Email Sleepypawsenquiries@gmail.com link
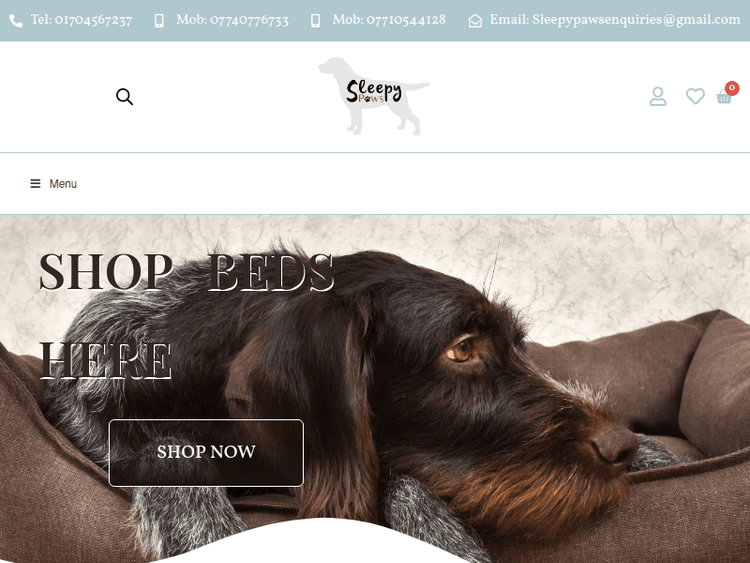Screen dimensions: 750x563 (615, 20)
